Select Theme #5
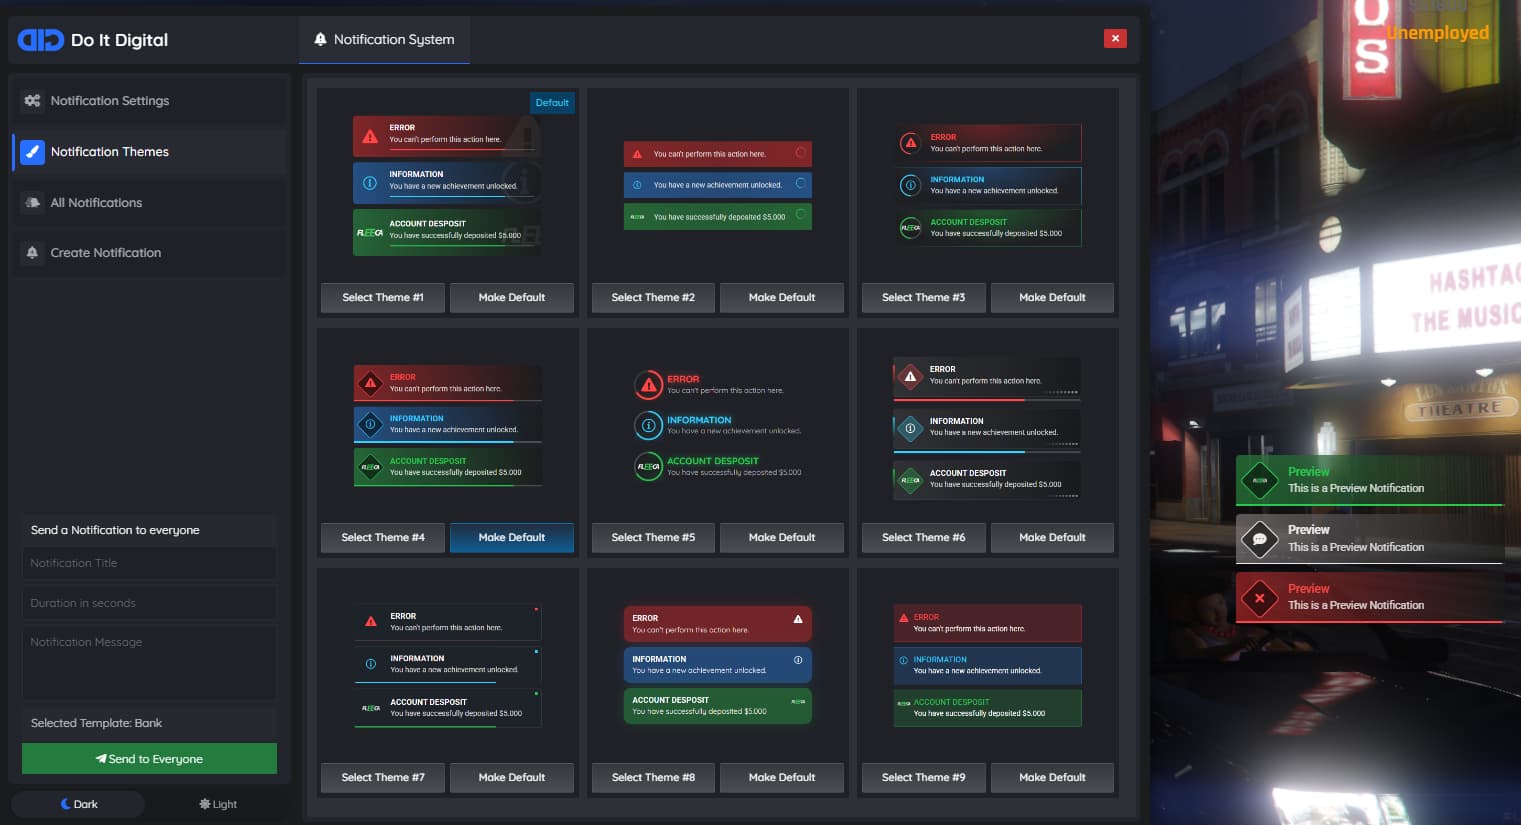 (x=652, y=537)
